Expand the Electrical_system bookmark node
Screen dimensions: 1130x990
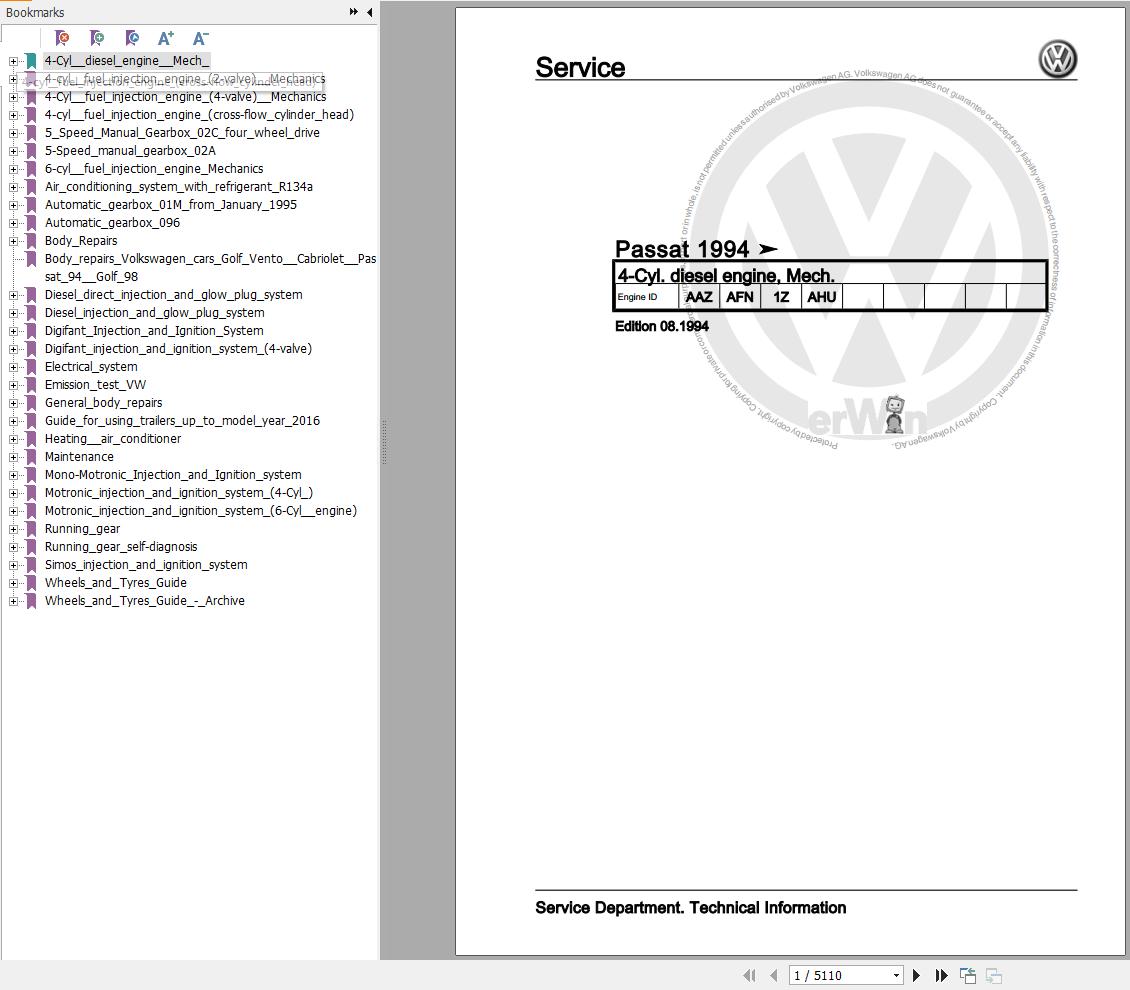tap(13, 367)
